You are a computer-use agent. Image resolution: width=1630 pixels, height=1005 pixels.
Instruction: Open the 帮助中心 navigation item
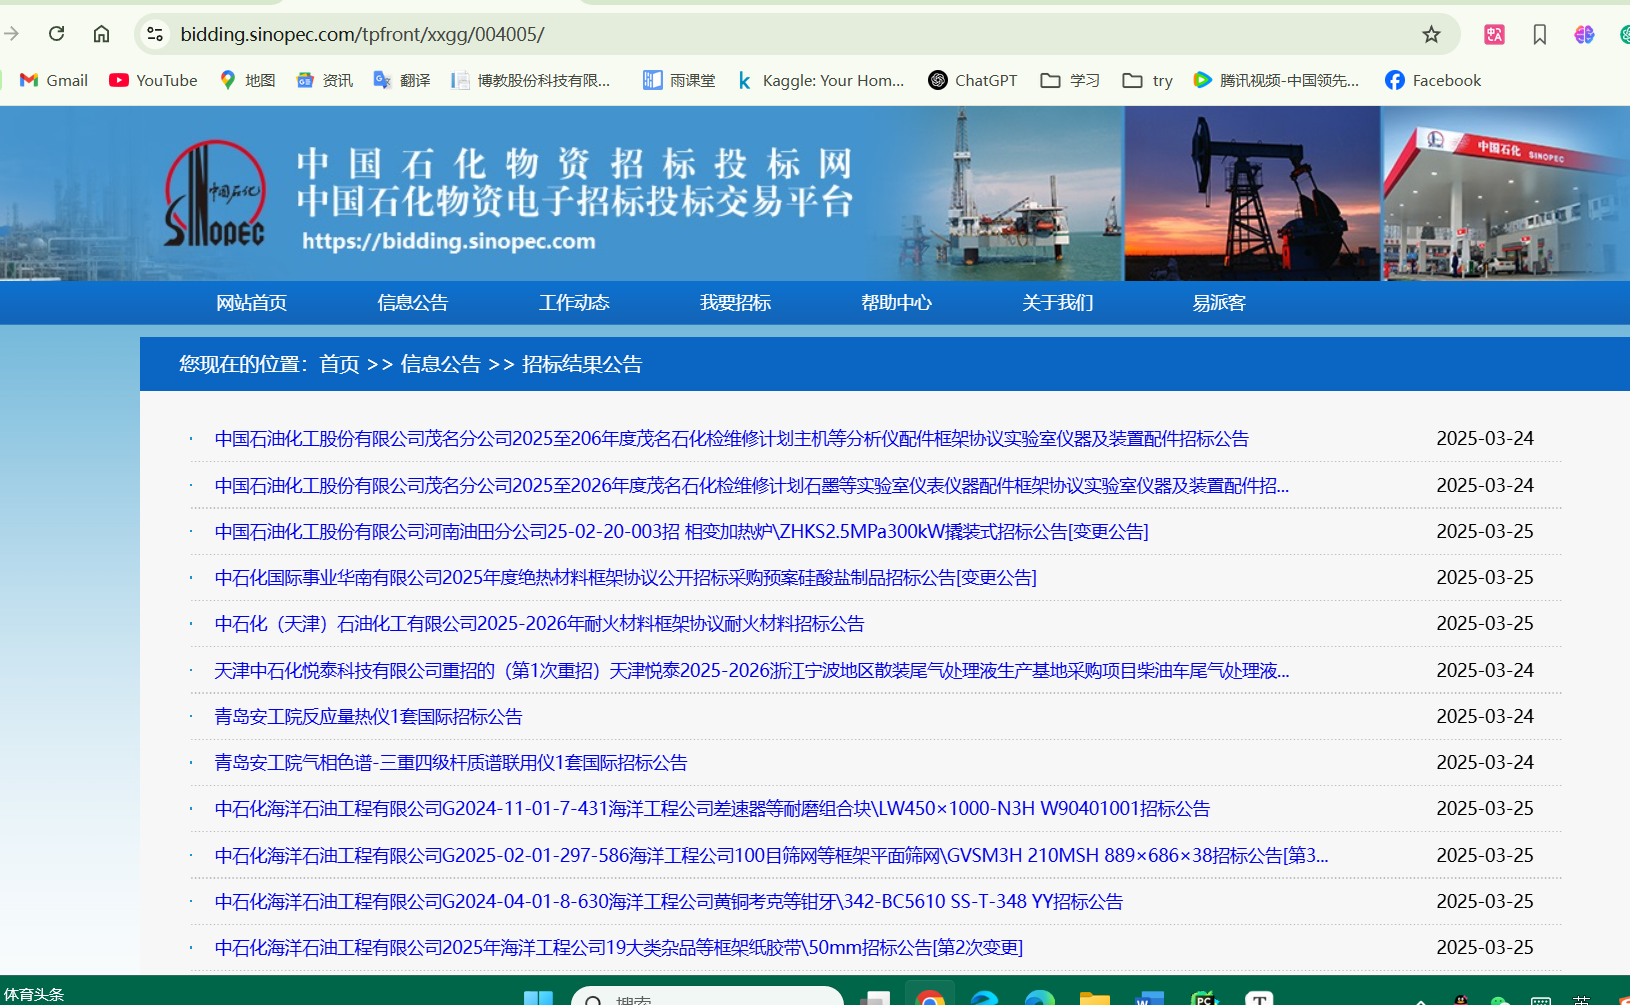[896, 303]
